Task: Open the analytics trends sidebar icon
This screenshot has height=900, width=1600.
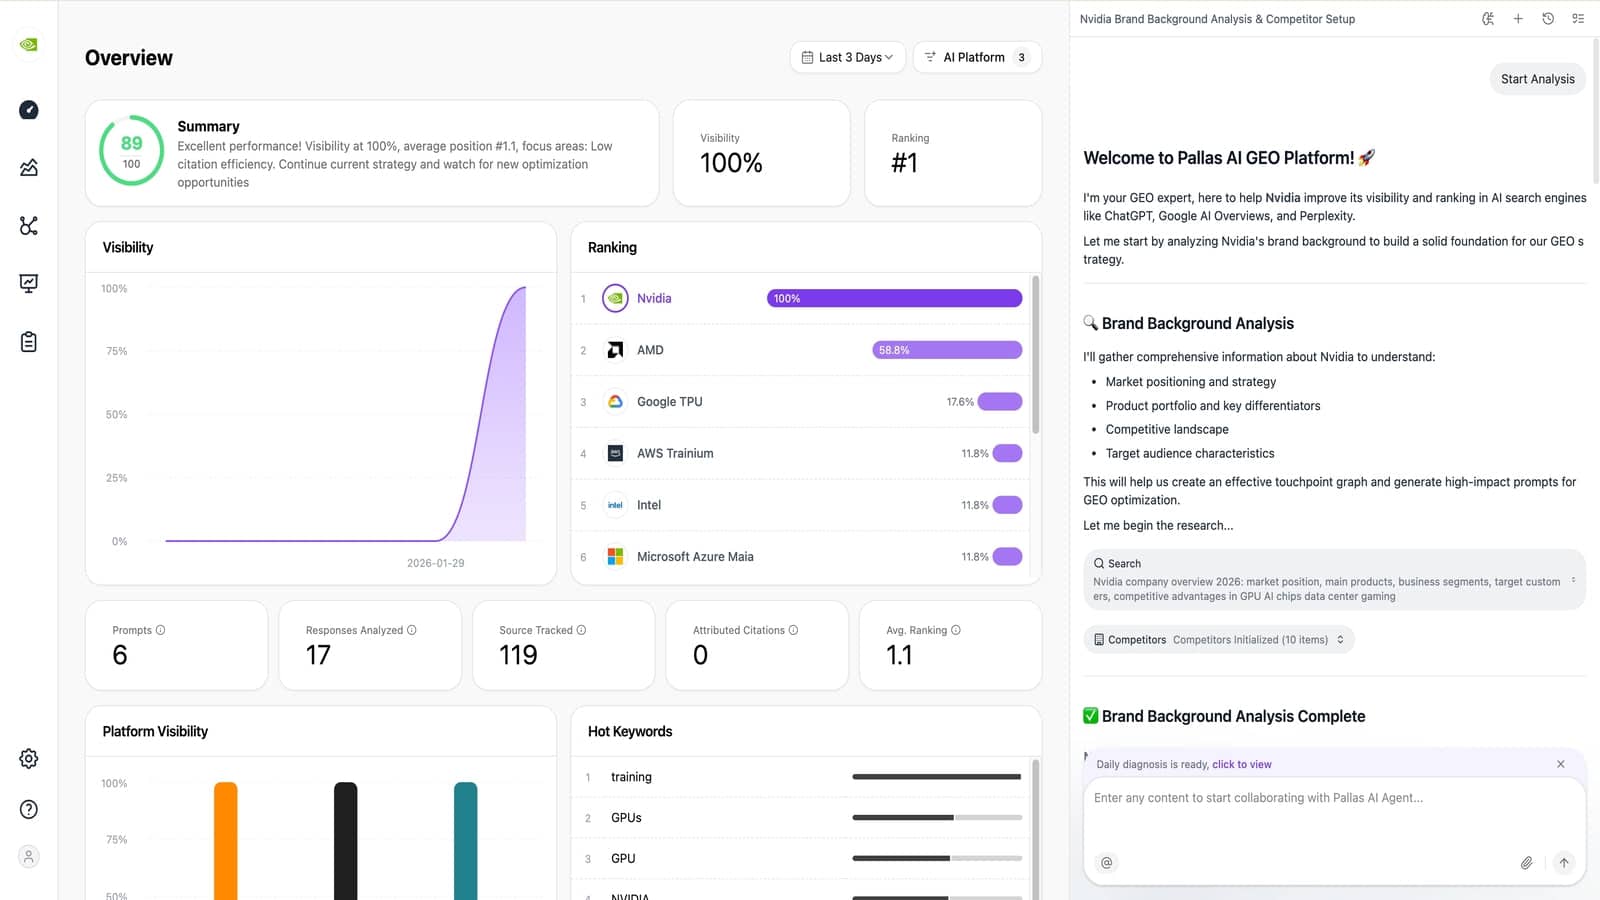Action: point(28,168)
